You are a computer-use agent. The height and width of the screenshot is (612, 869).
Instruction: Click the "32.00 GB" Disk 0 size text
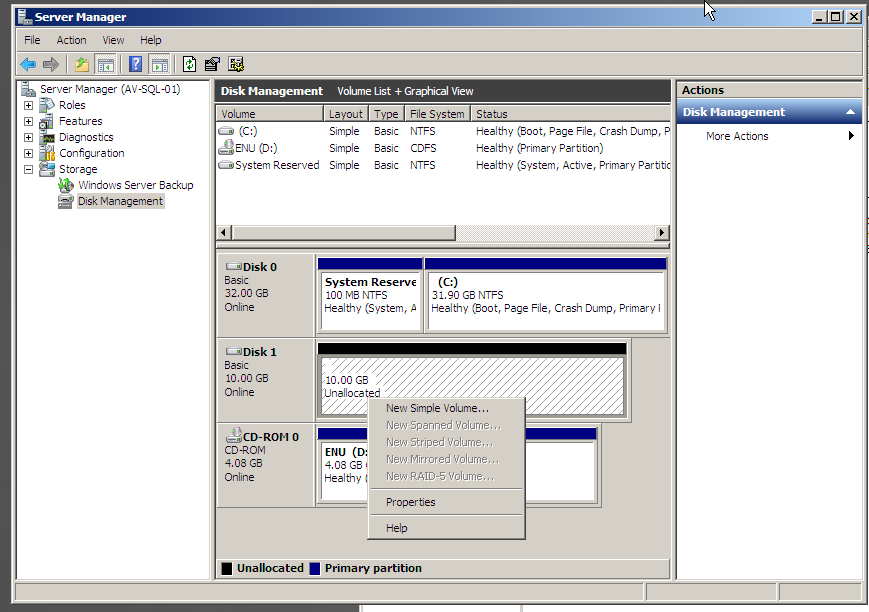pyautogui.click(x=246, y=293)
